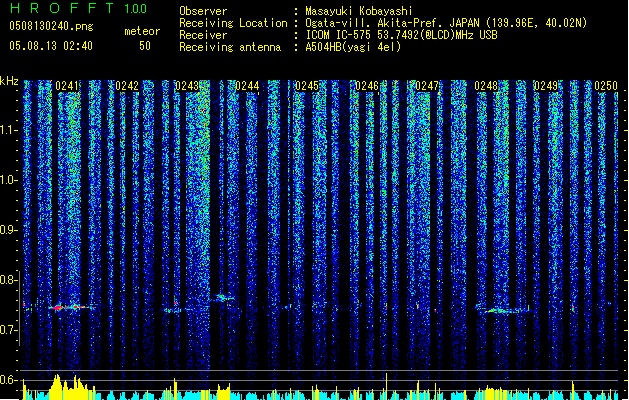
Task: Click the Observer label
Action: pyautogui.click(x=203, y=11)
